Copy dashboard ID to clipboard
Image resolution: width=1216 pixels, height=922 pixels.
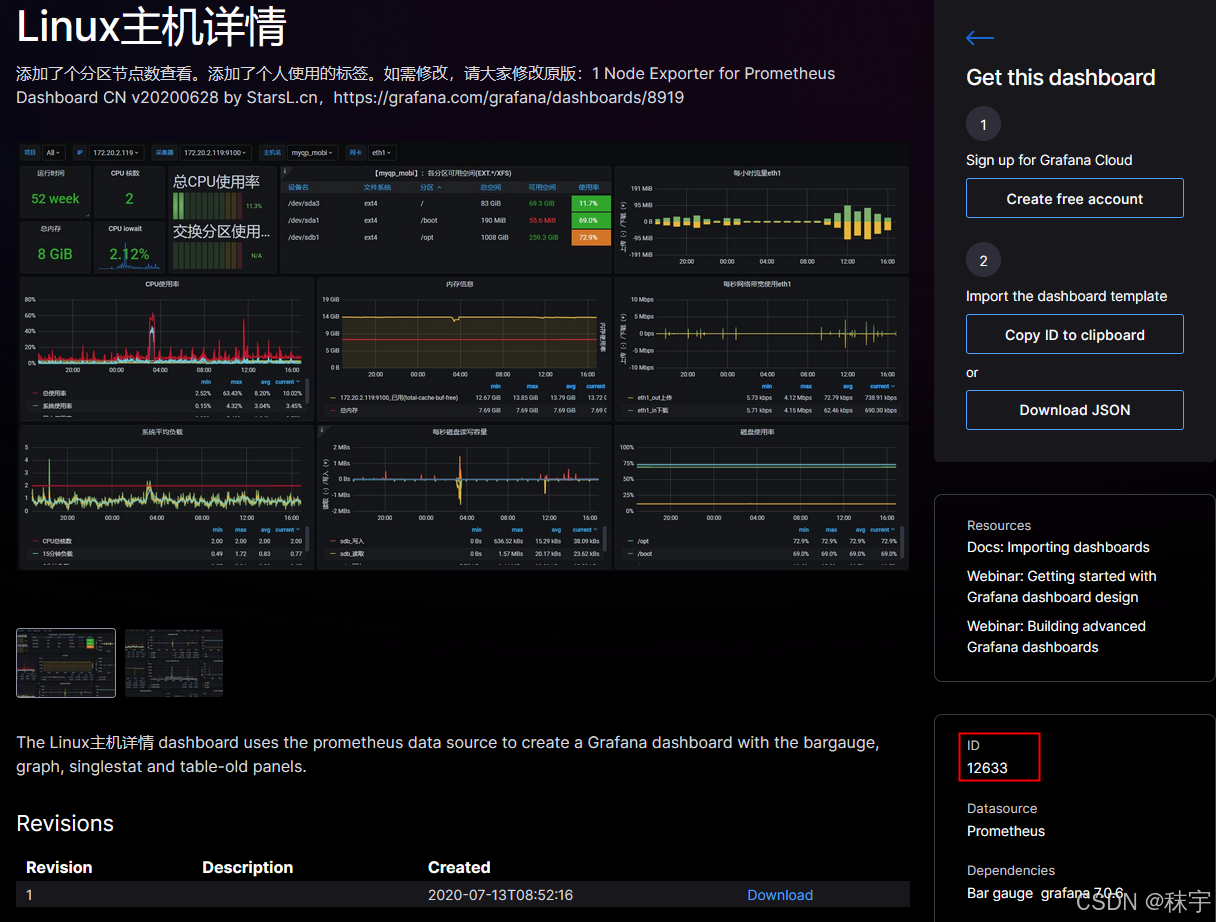pos(1074,334)
